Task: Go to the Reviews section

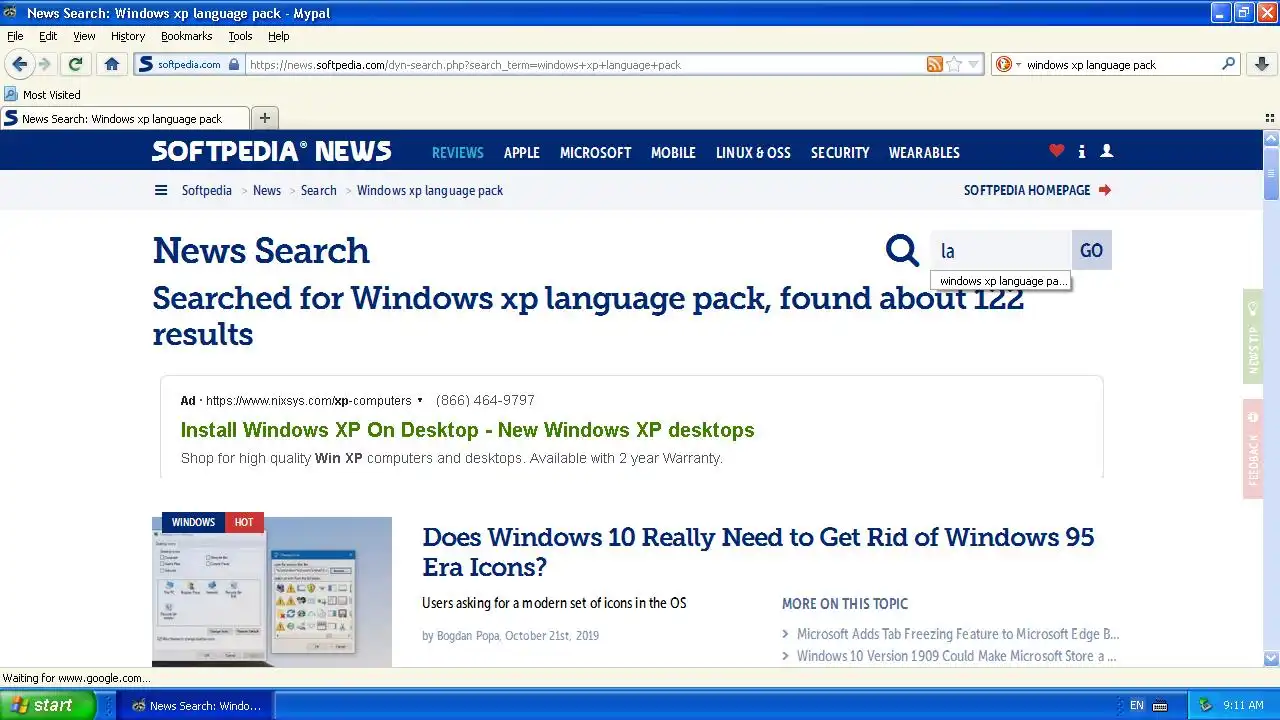Action: coord(458,152)
